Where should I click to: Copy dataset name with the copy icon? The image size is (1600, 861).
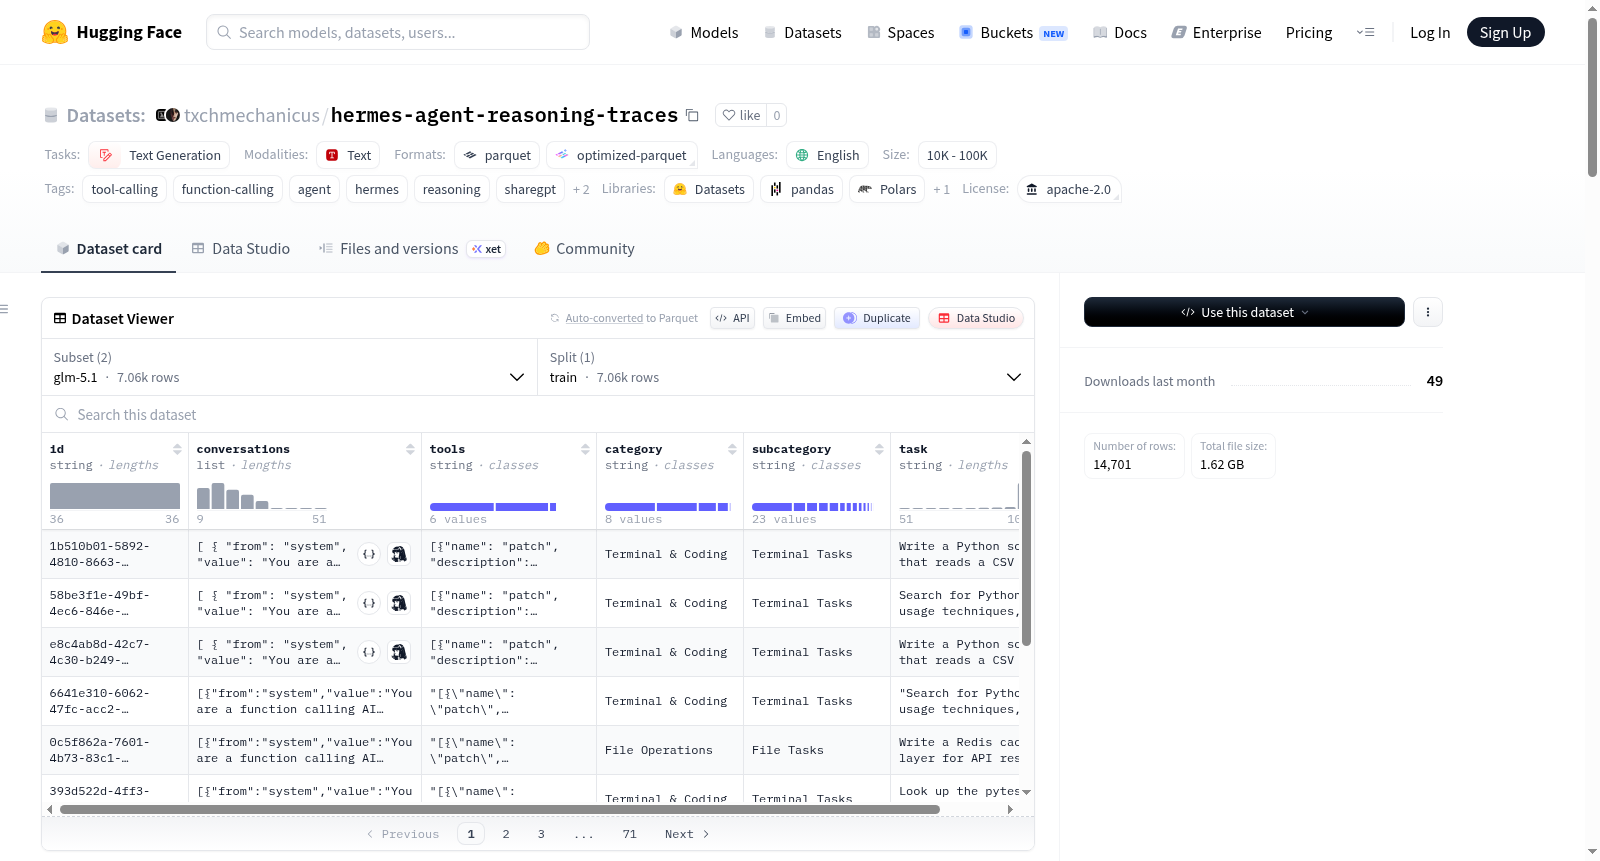[692, 115]
